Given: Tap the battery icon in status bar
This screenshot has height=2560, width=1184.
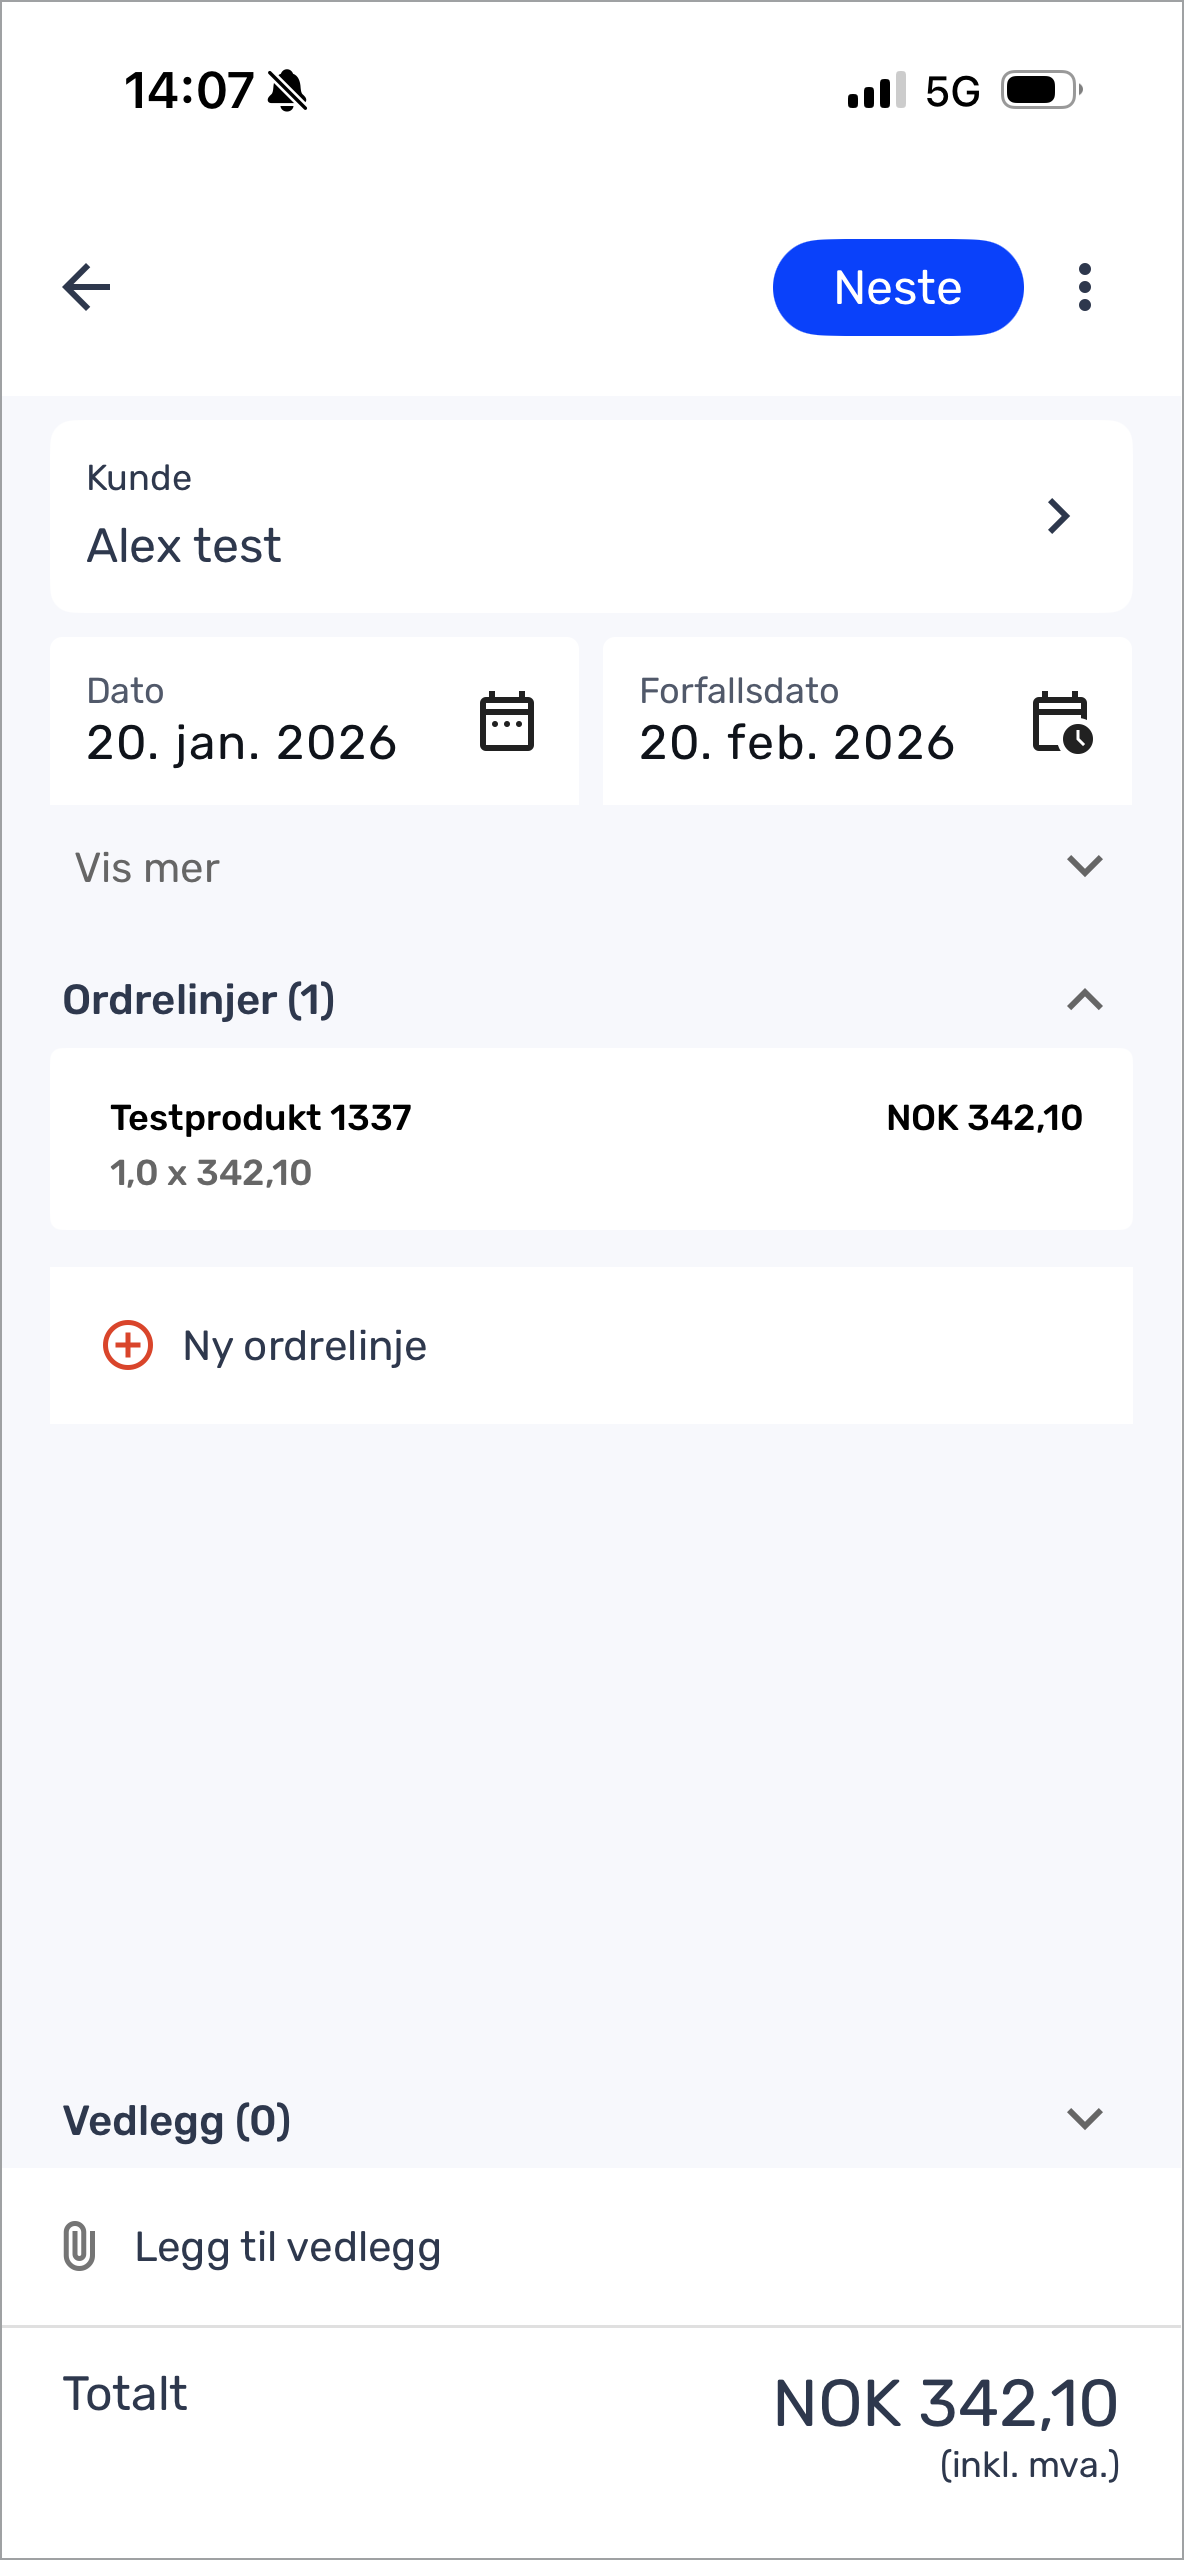Looking at the screenshot, I should [1041, 91].
